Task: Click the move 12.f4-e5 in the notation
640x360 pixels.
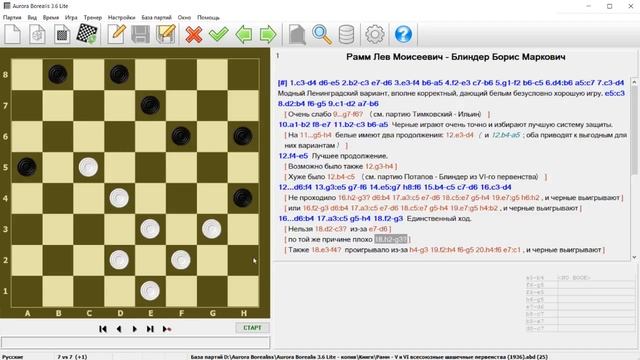Action: pos(293,156)
